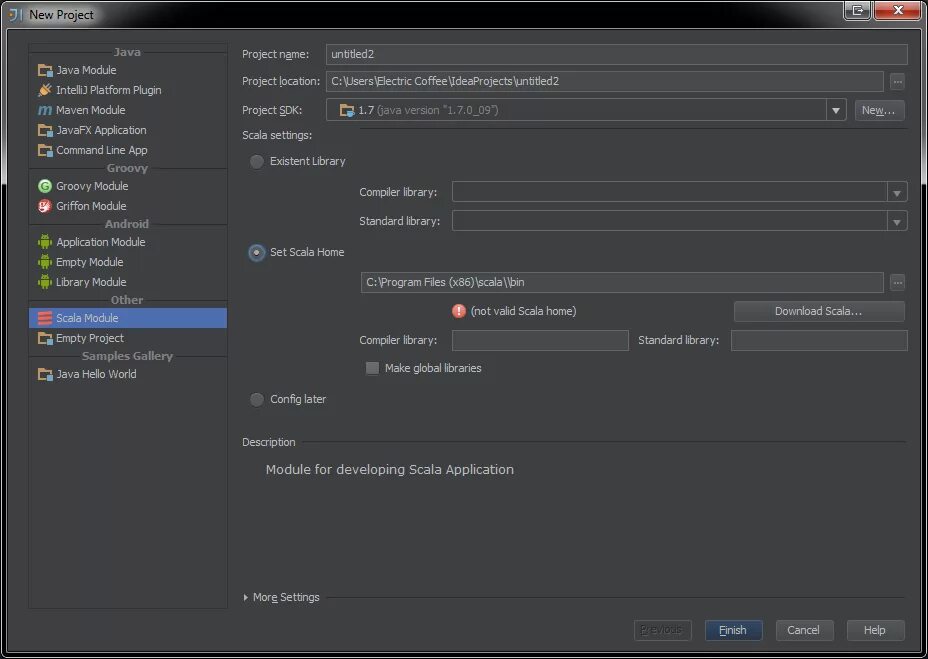Click the Scala home path field
Screen dimensions: 928x659
click(x=622, y=282)
